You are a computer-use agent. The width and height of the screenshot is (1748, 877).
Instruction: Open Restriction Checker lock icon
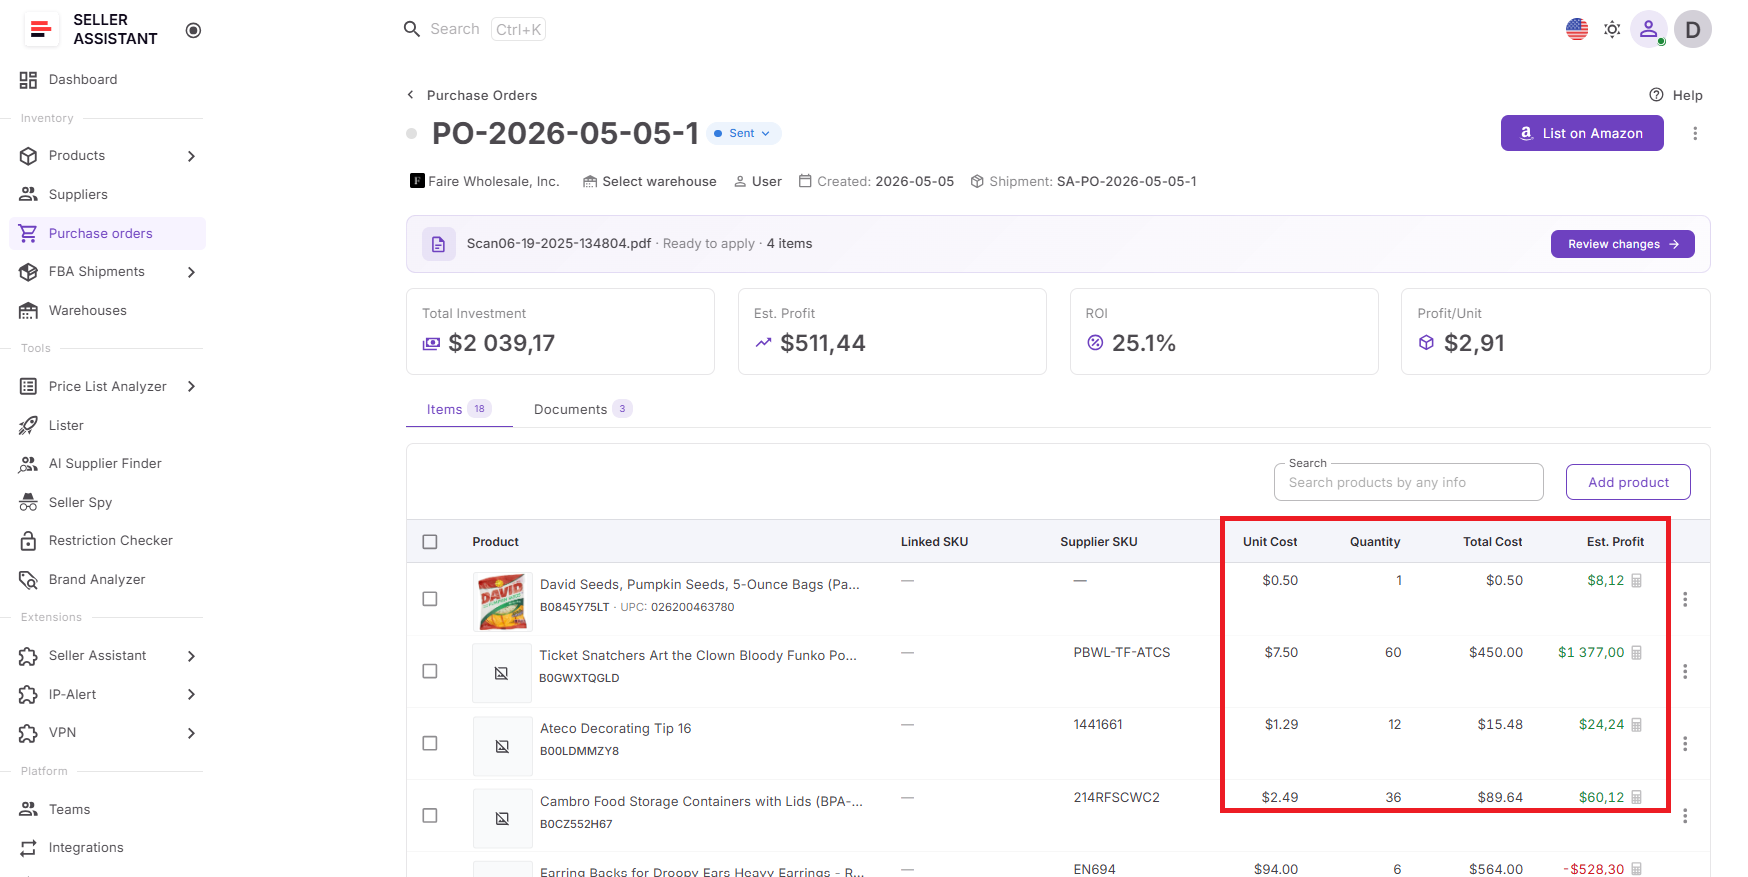click(x=28, y=541)
